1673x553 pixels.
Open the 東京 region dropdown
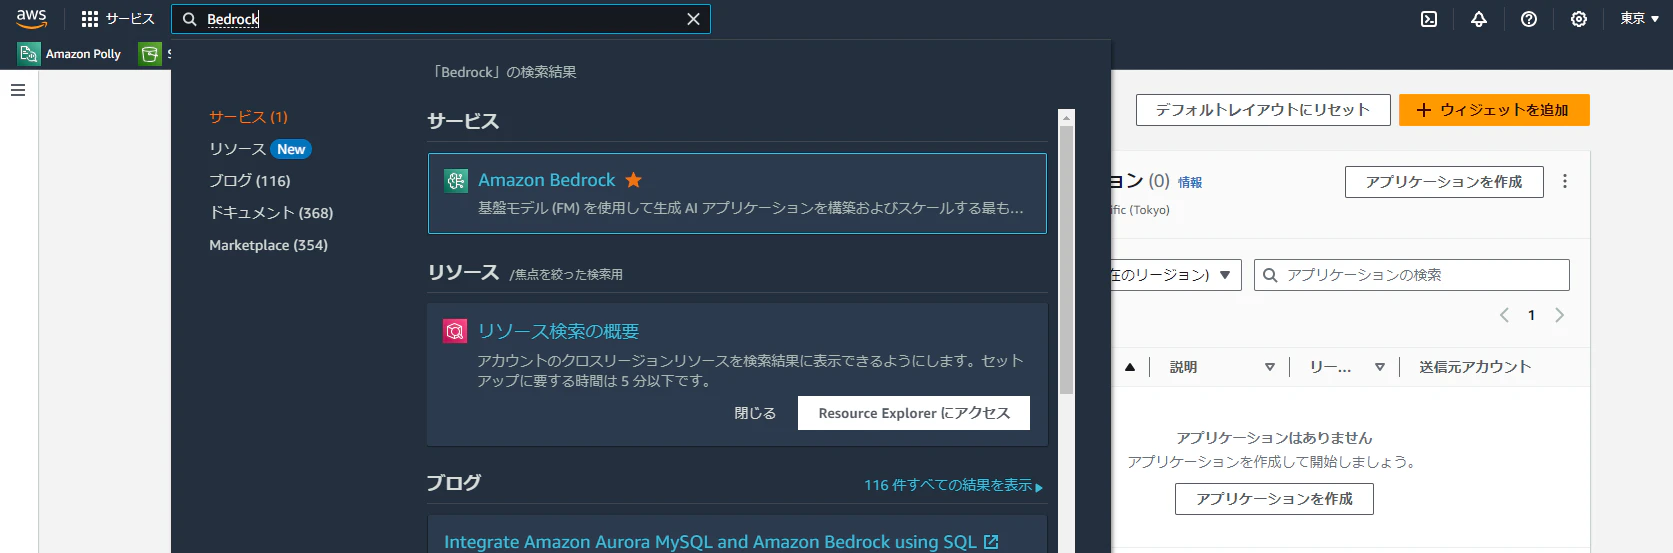coord(1640,19)
